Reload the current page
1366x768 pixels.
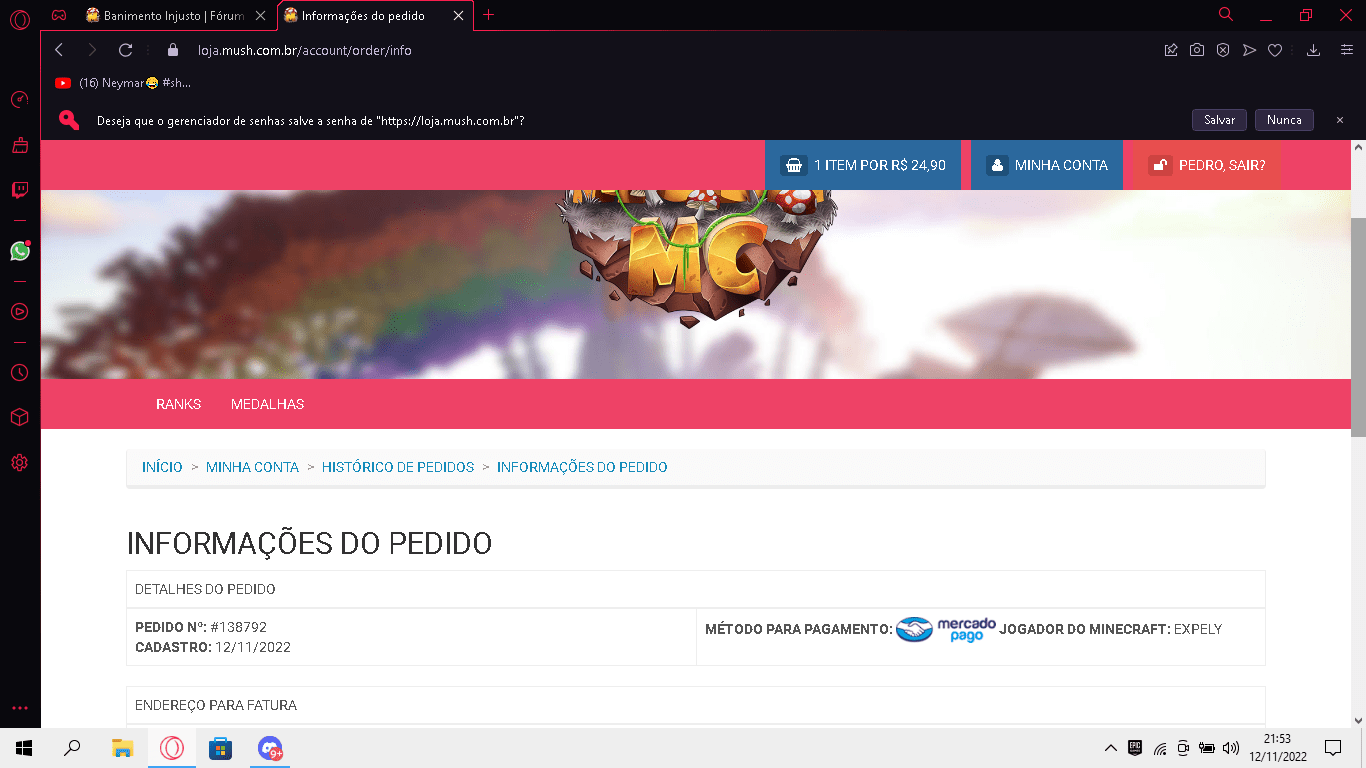125,50
